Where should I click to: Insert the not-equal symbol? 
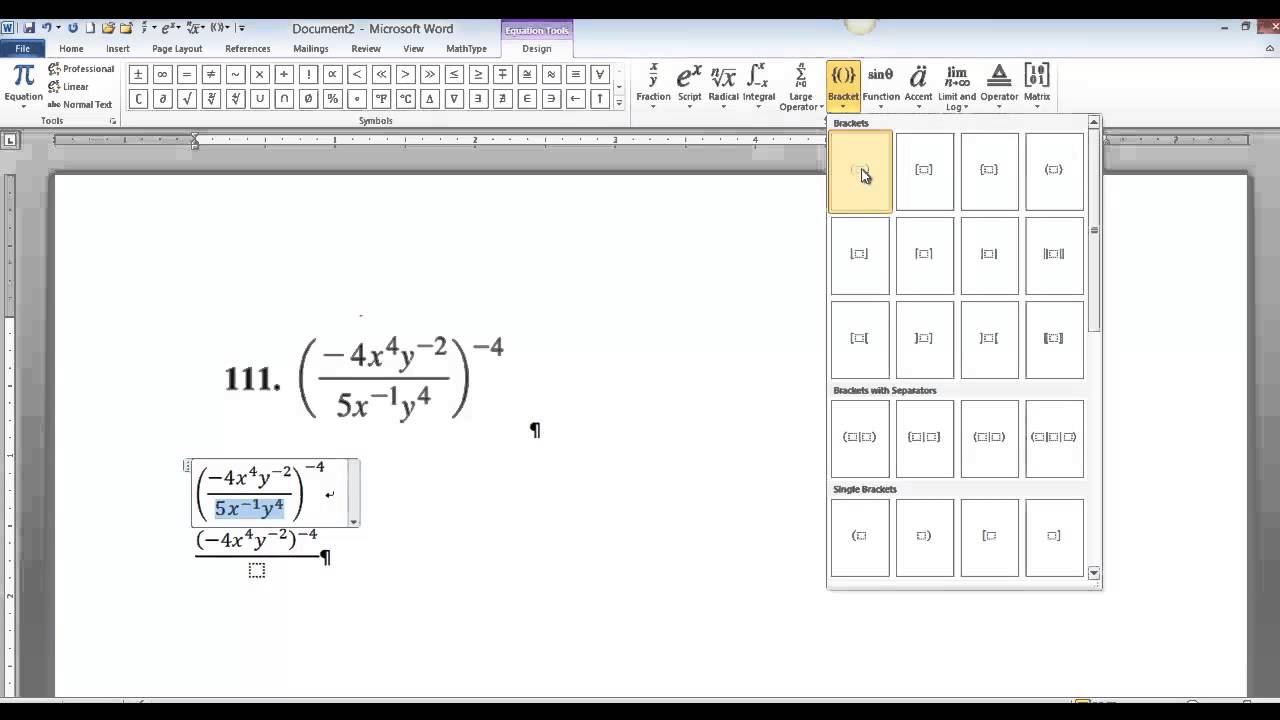click(211, 74)
